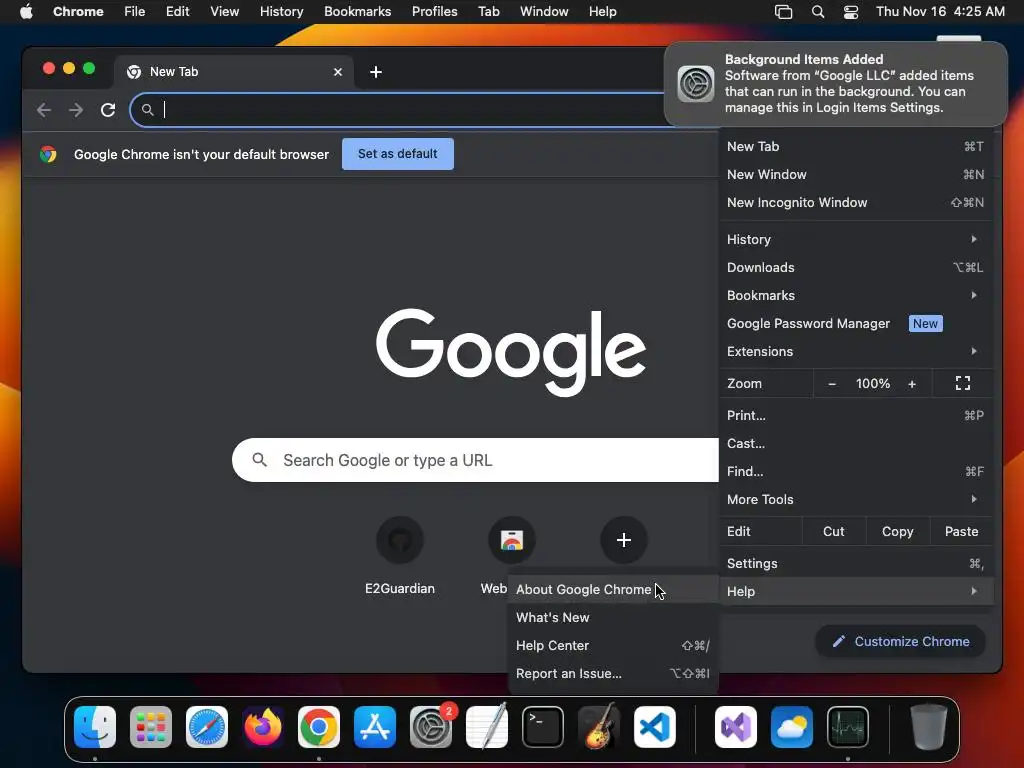Close the New Tab tab
Screen dimensions: 1024x768
pos(338,72)
